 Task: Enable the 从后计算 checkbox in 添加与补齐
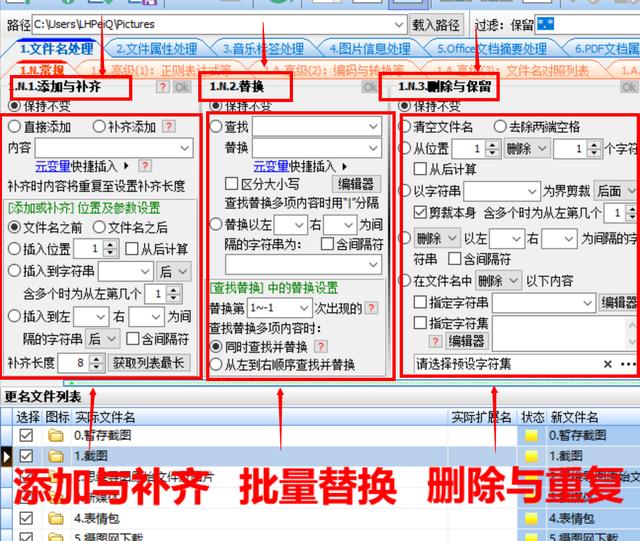[x=131, y=249]
